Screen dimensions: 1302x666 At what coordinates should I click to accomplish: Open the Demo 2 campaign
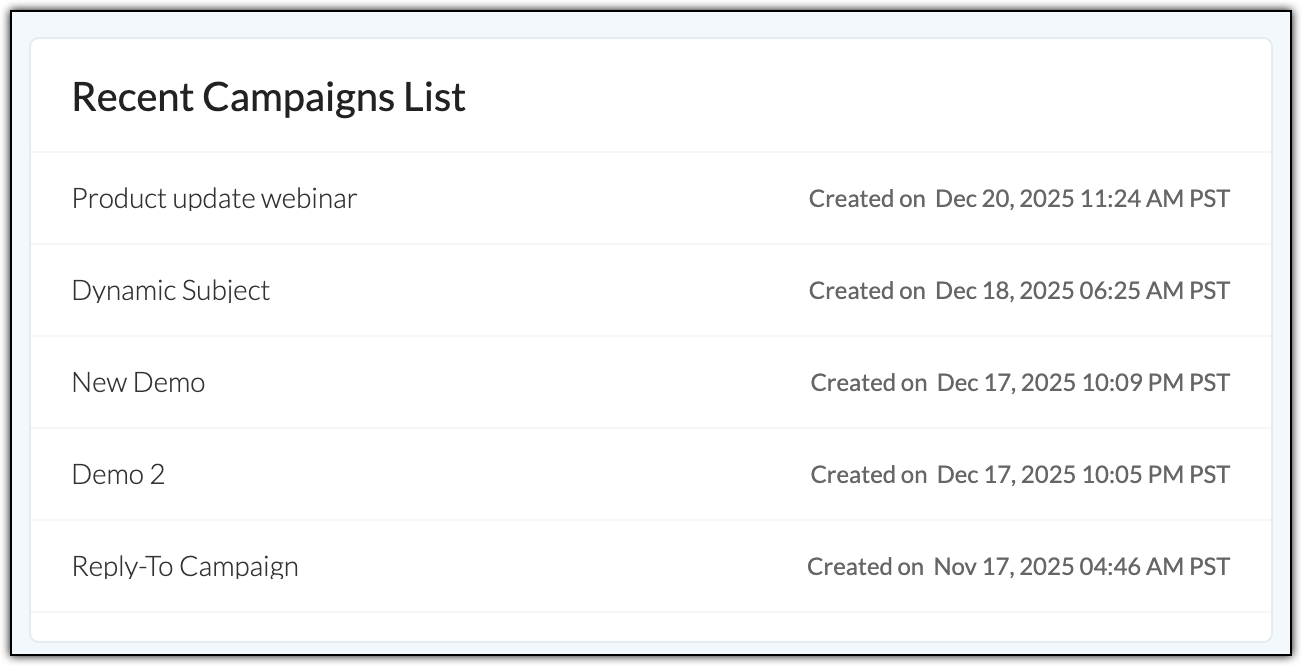click(118, 475)
